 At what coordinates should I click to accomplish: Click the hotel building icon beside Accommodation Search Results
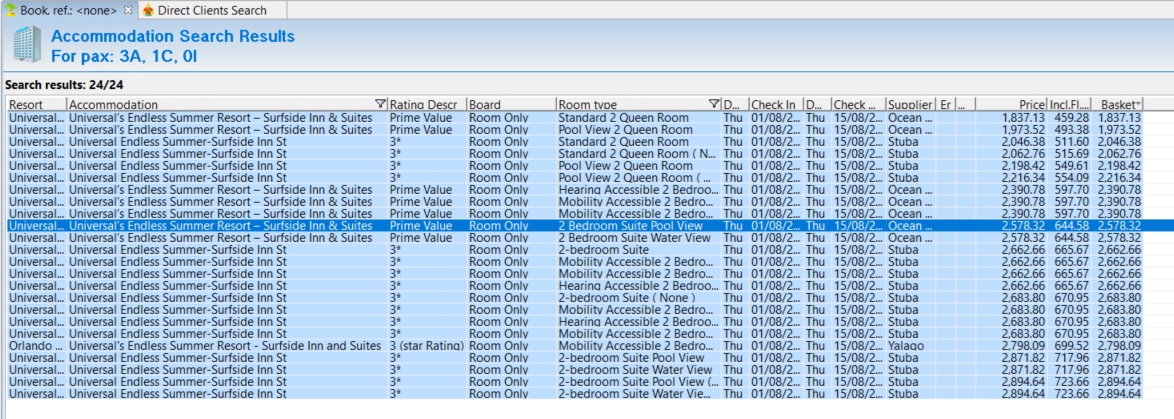tap(27, 45)
